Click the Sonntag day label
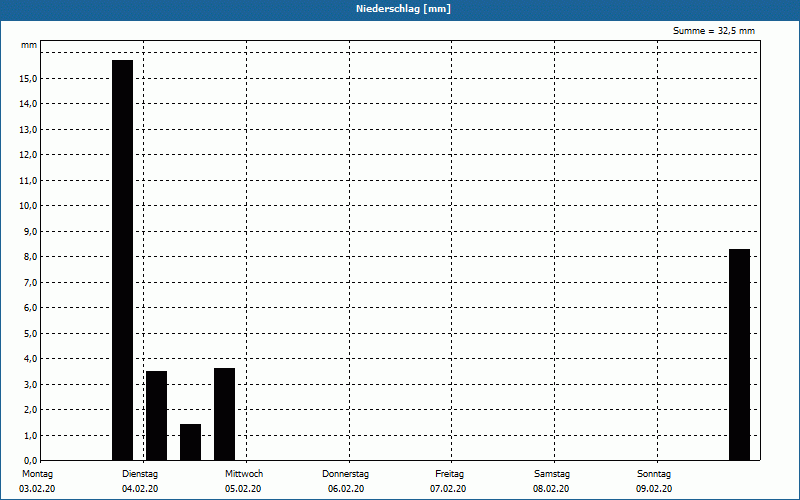This screenshot has height=500, width=800. click(x=654, y=473)
